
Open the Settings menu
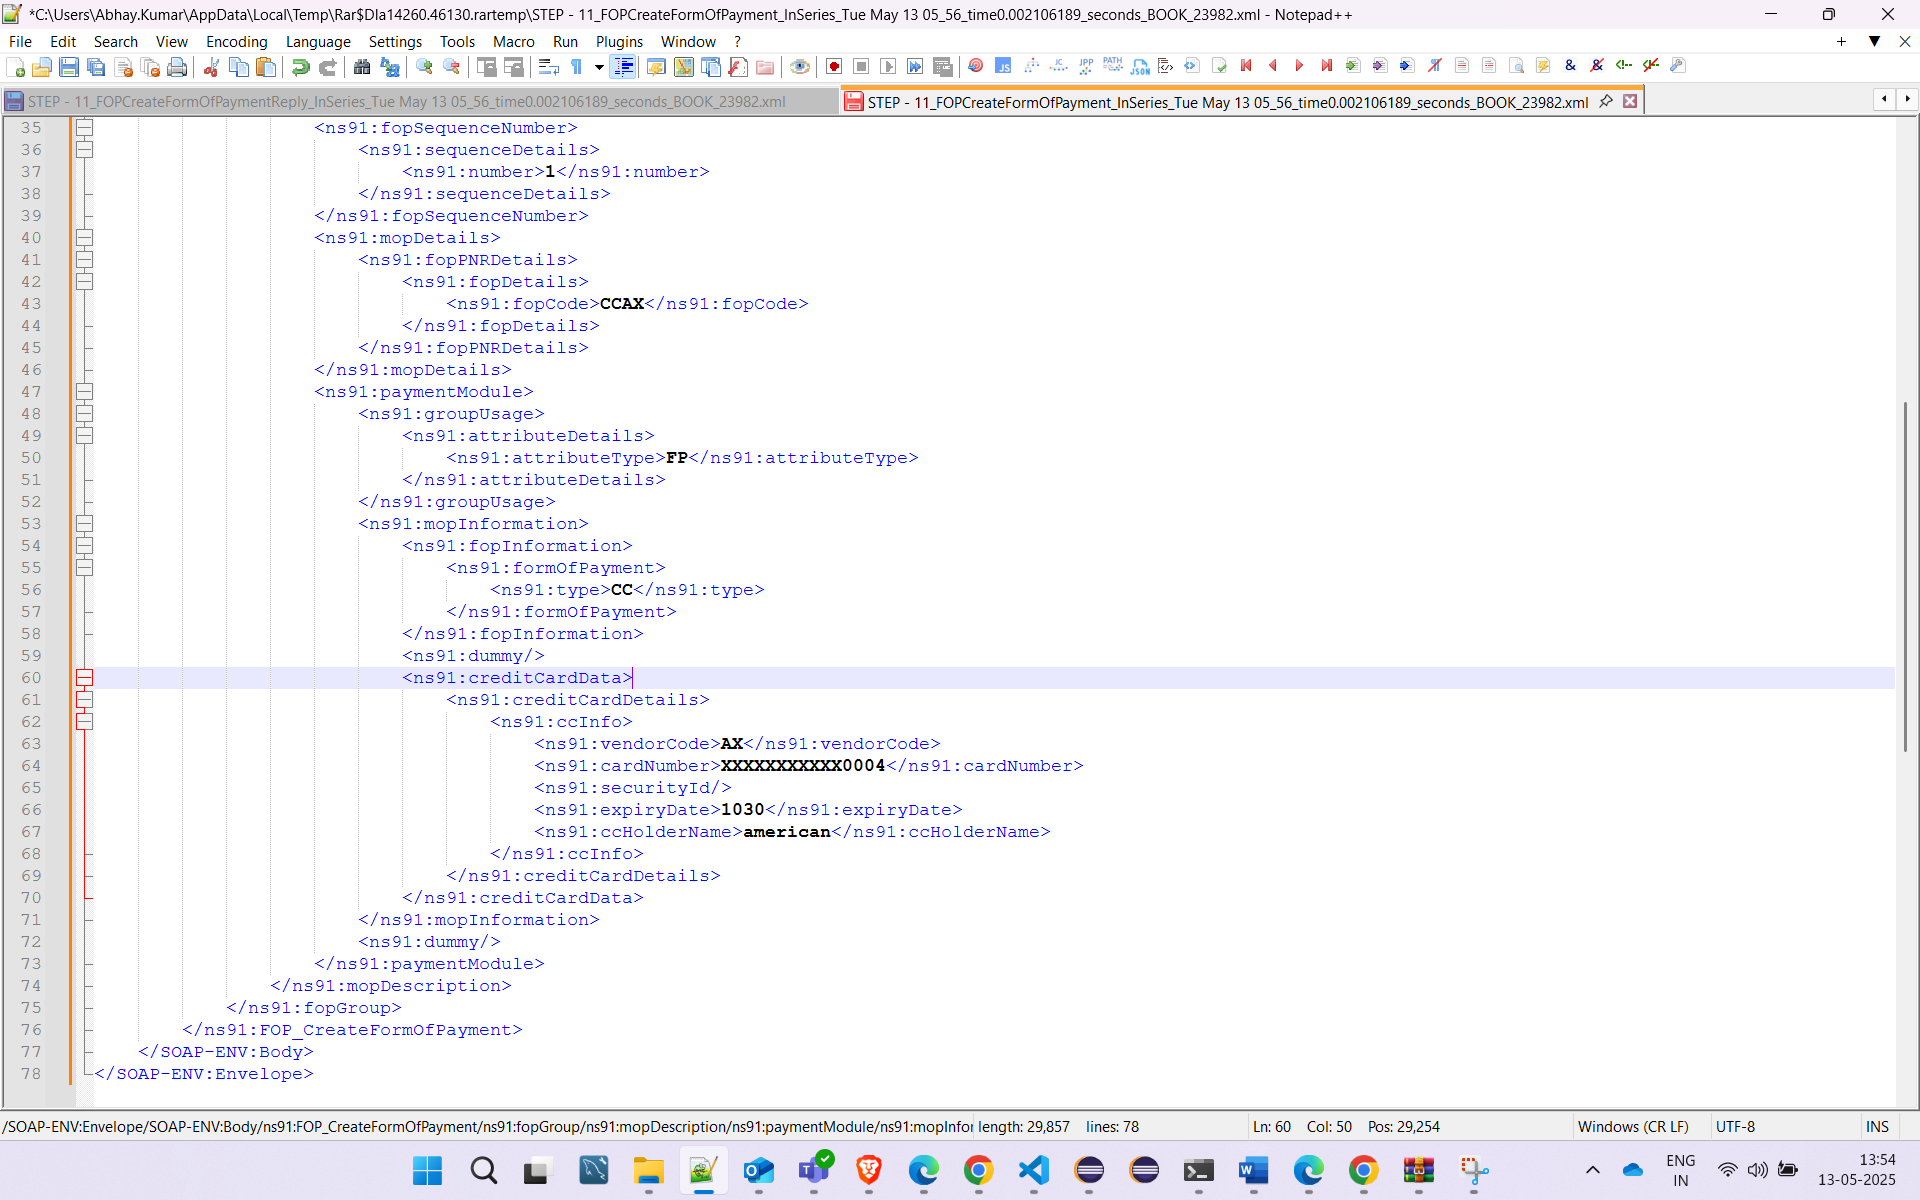(x=395, y=41)
